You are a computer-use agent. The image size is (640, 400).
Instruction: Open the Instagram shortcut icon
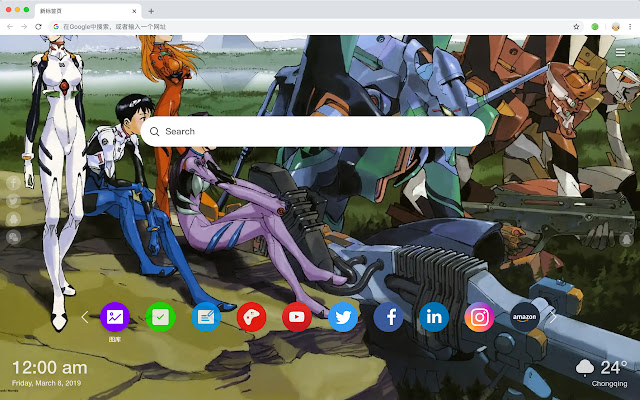(479, 317)
